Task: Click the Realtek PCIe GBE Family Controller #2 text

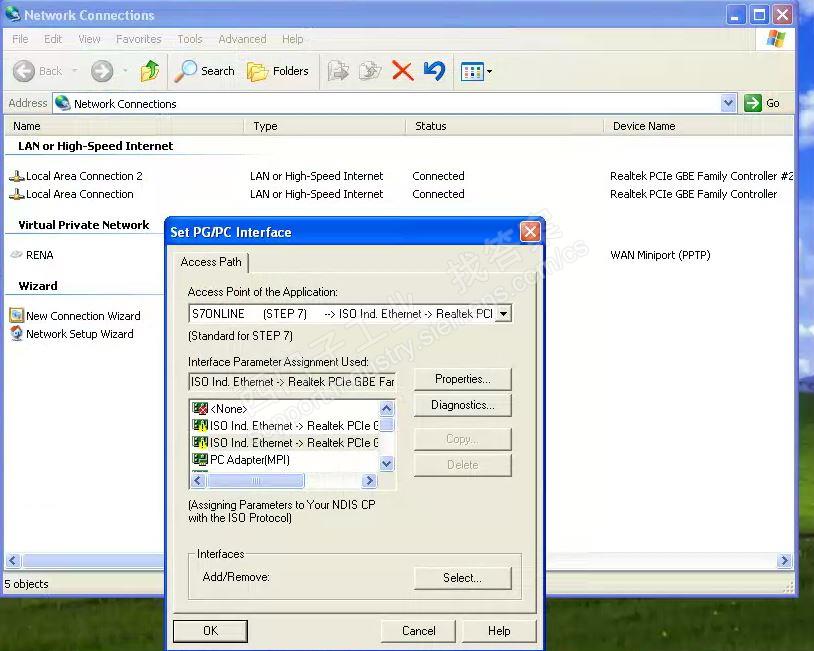Action: coord(701,176)
